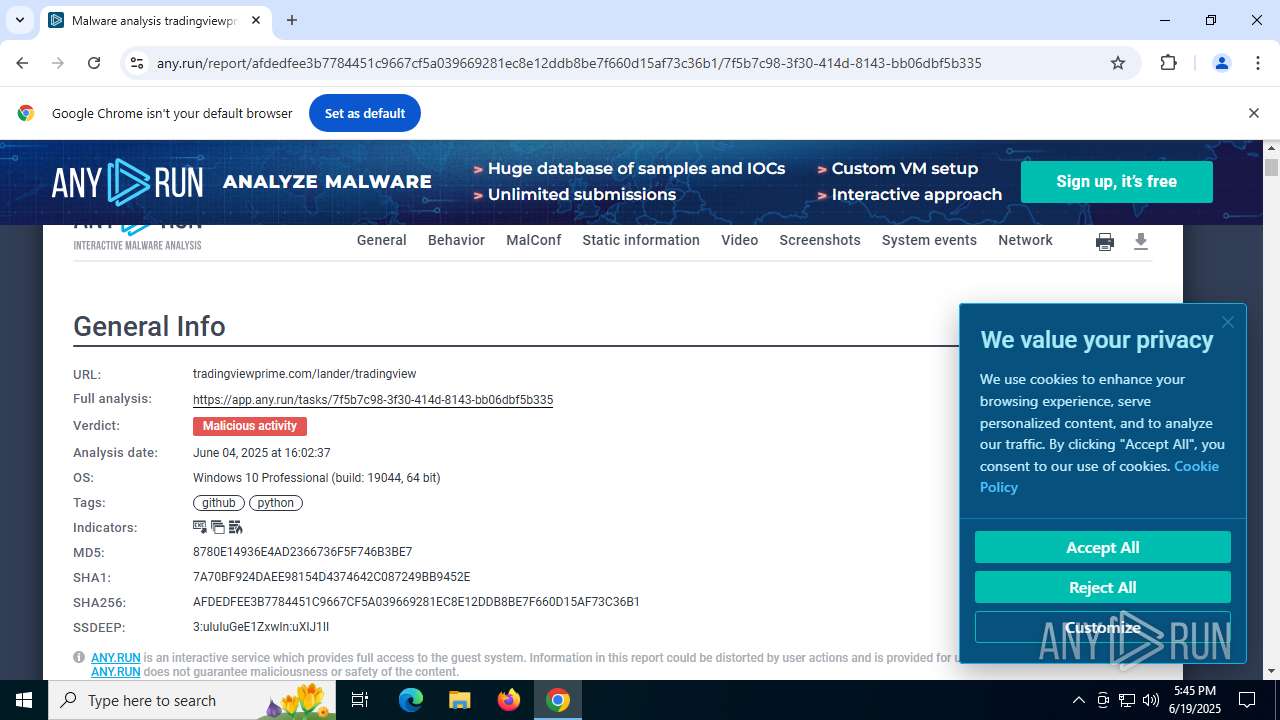Viewport: 1280px width, 720px height.
Task: View site information icon
Action: pos(138,63)
